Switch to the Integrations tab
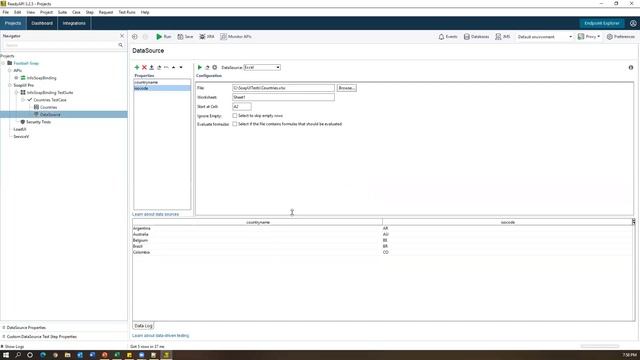Screen dimensions: 640x360 (x=74, y=23)
